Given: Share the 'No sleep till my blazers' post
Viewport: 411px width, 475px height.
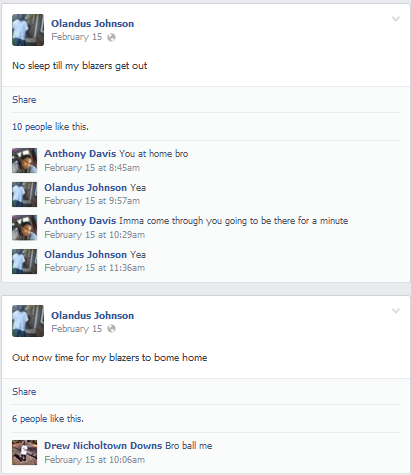Looking at the screenshot, I should [x=24, y=100].
